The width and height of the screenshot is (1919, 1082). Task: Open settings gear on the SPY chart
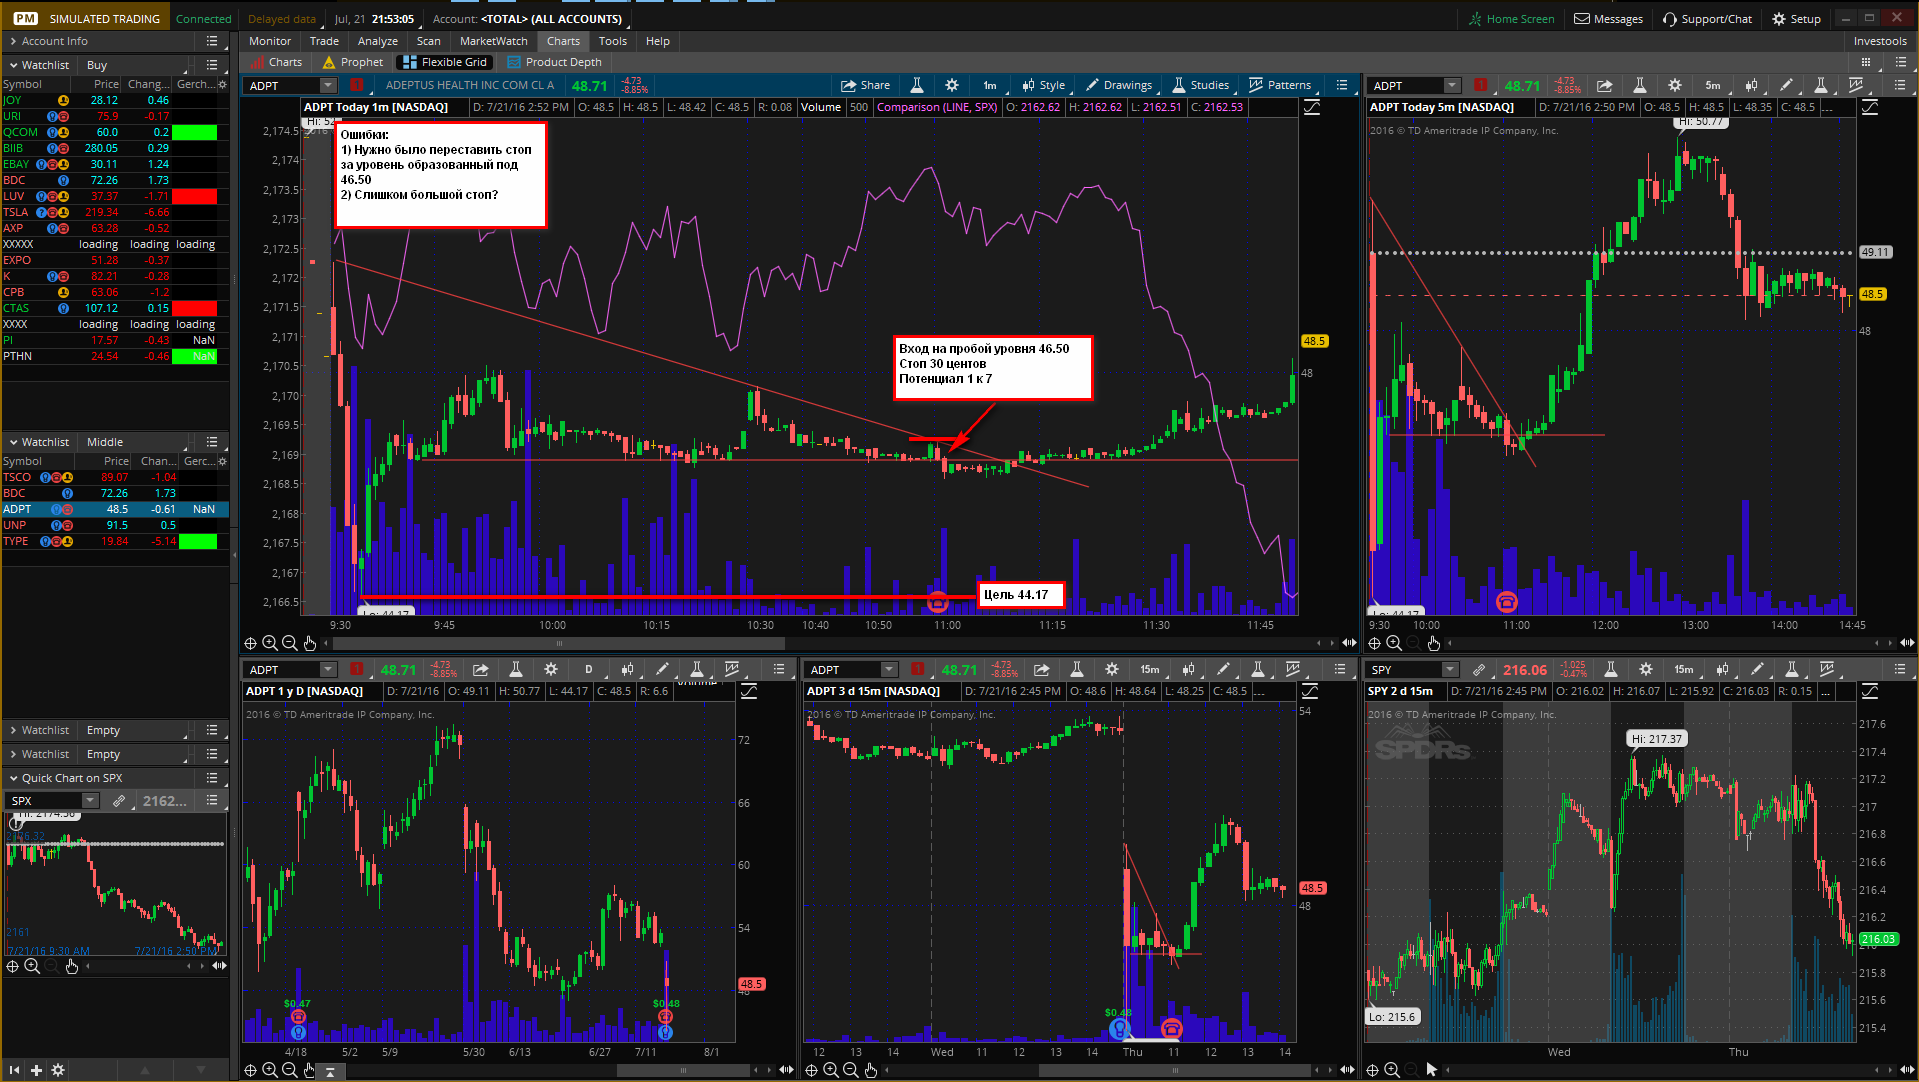pos(1645,669)
